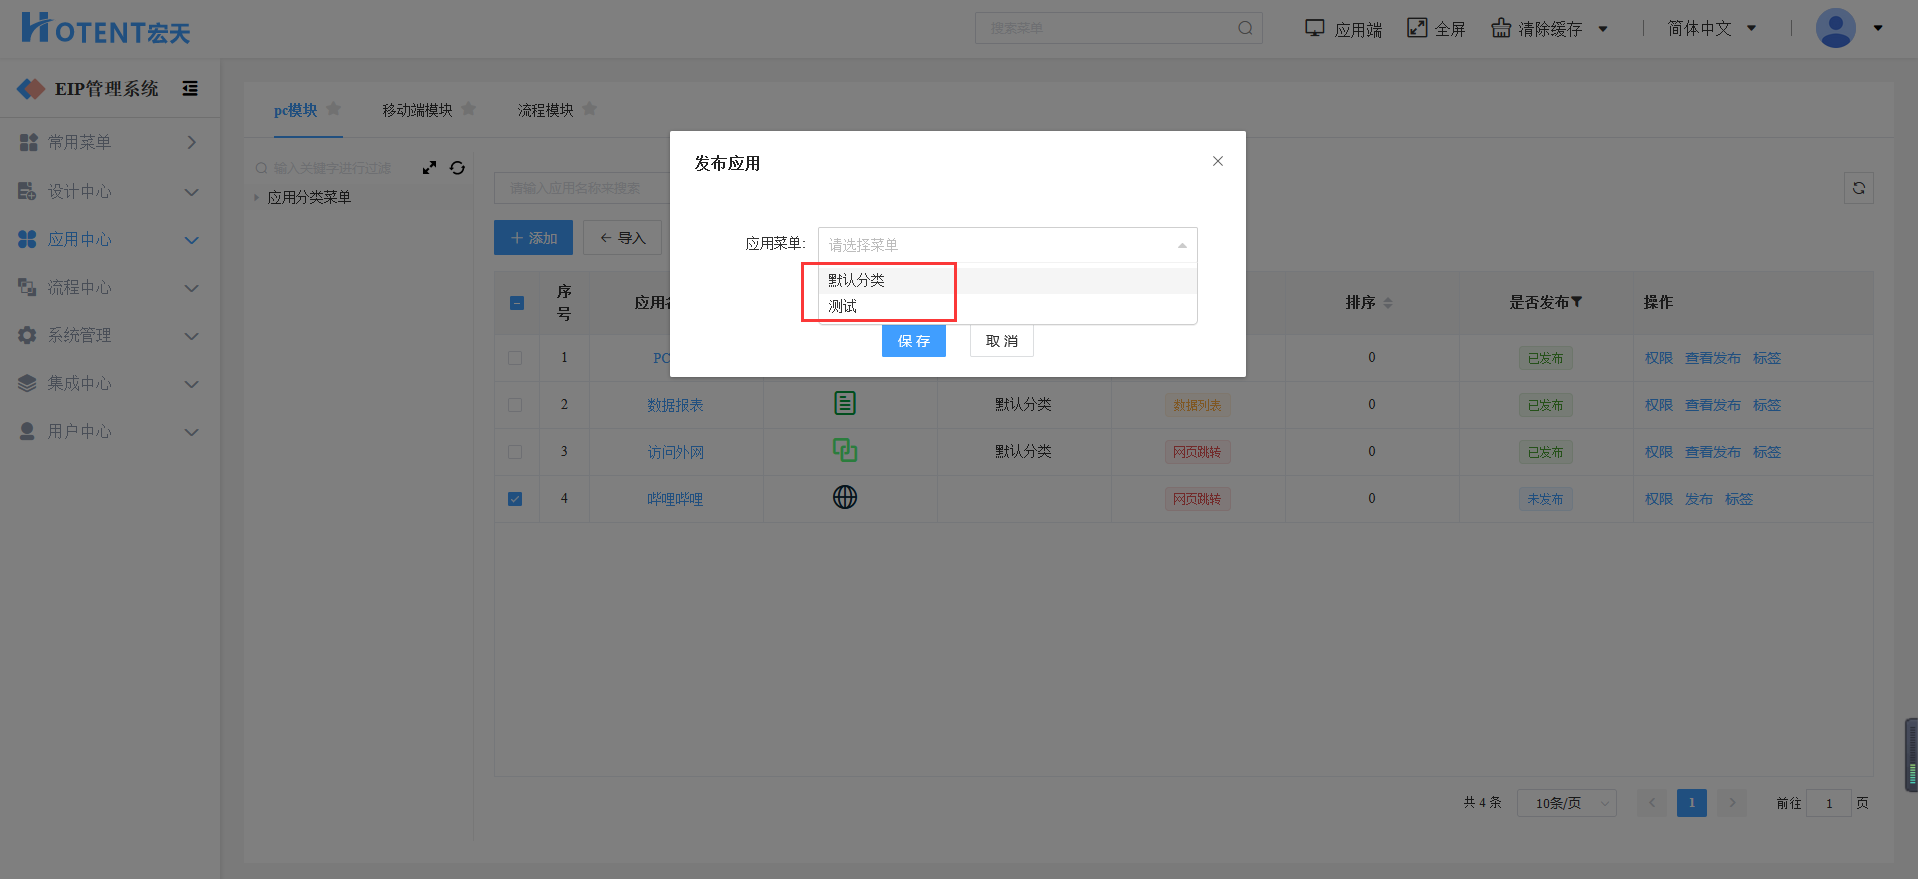The width and height of the screenshot is (1918, 879).
Task: Open the 应用菜单 select dropdown
Action: click(x=1007, y=245)
